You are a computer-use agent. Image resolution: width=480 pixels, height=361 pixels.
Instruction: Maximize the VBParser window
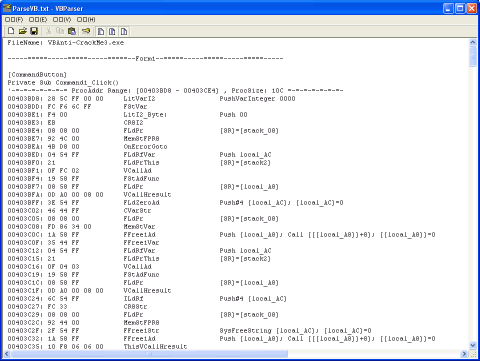point(460,8)
